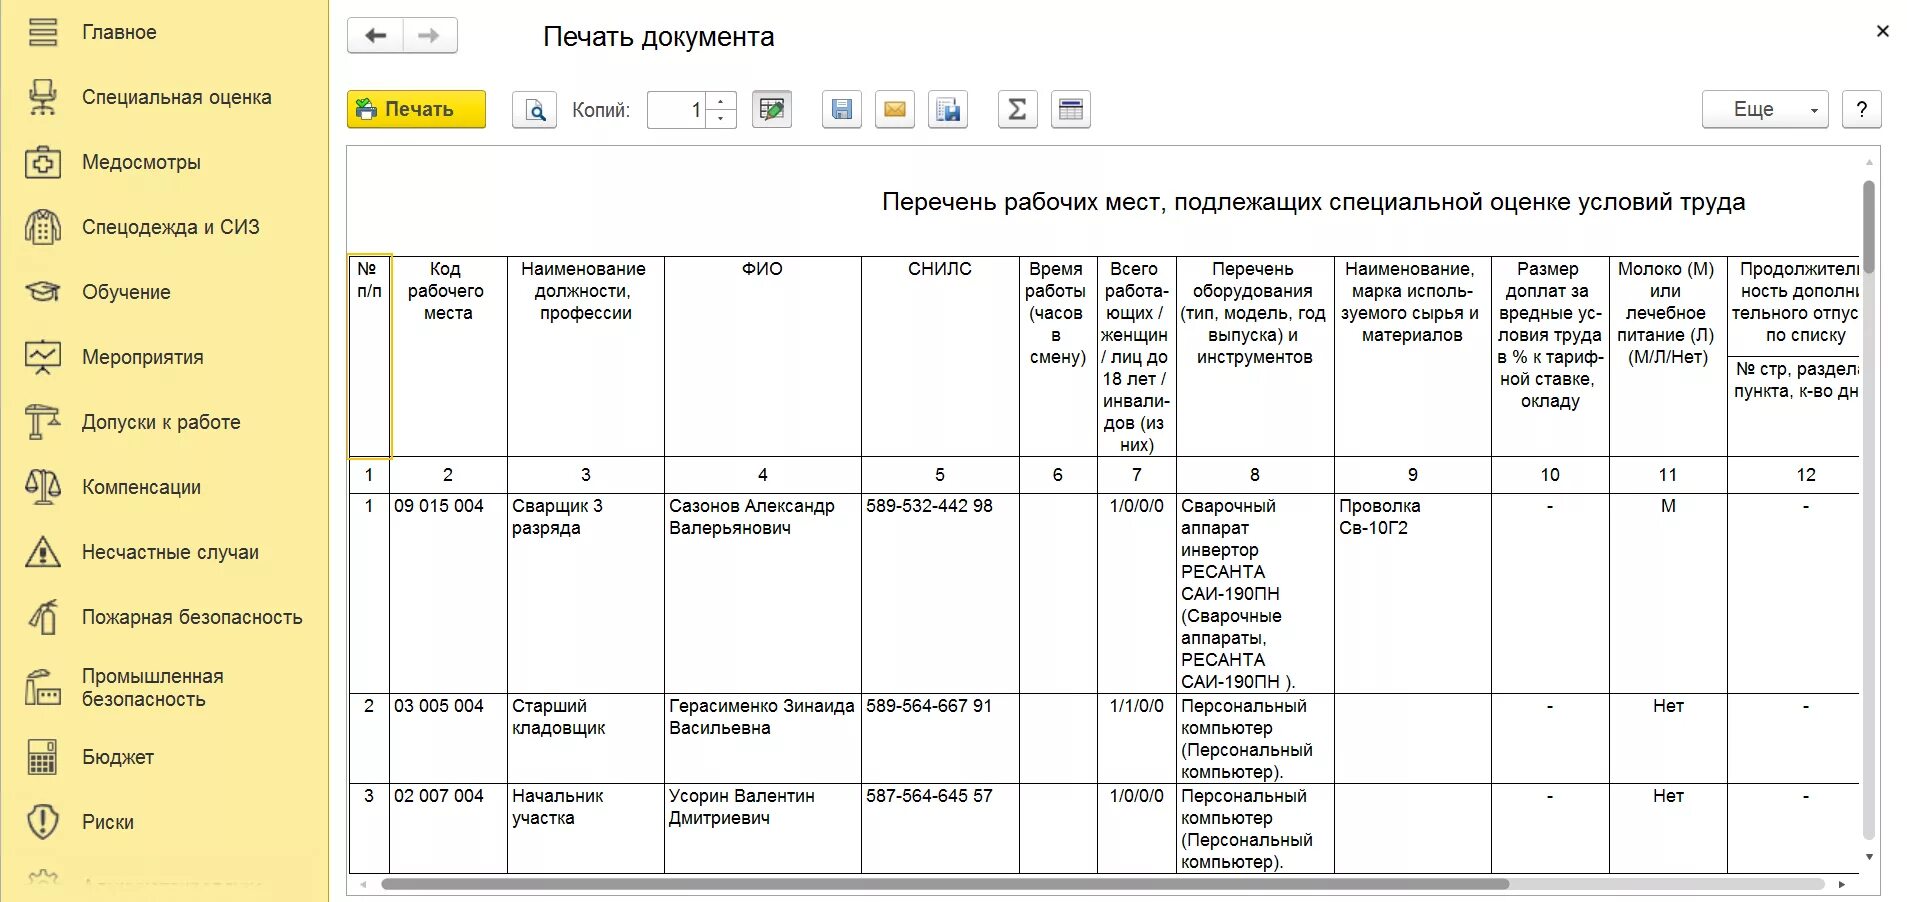Select Обучение menu item
This screenshot has width=1907, height=902.
click(126, 292)
